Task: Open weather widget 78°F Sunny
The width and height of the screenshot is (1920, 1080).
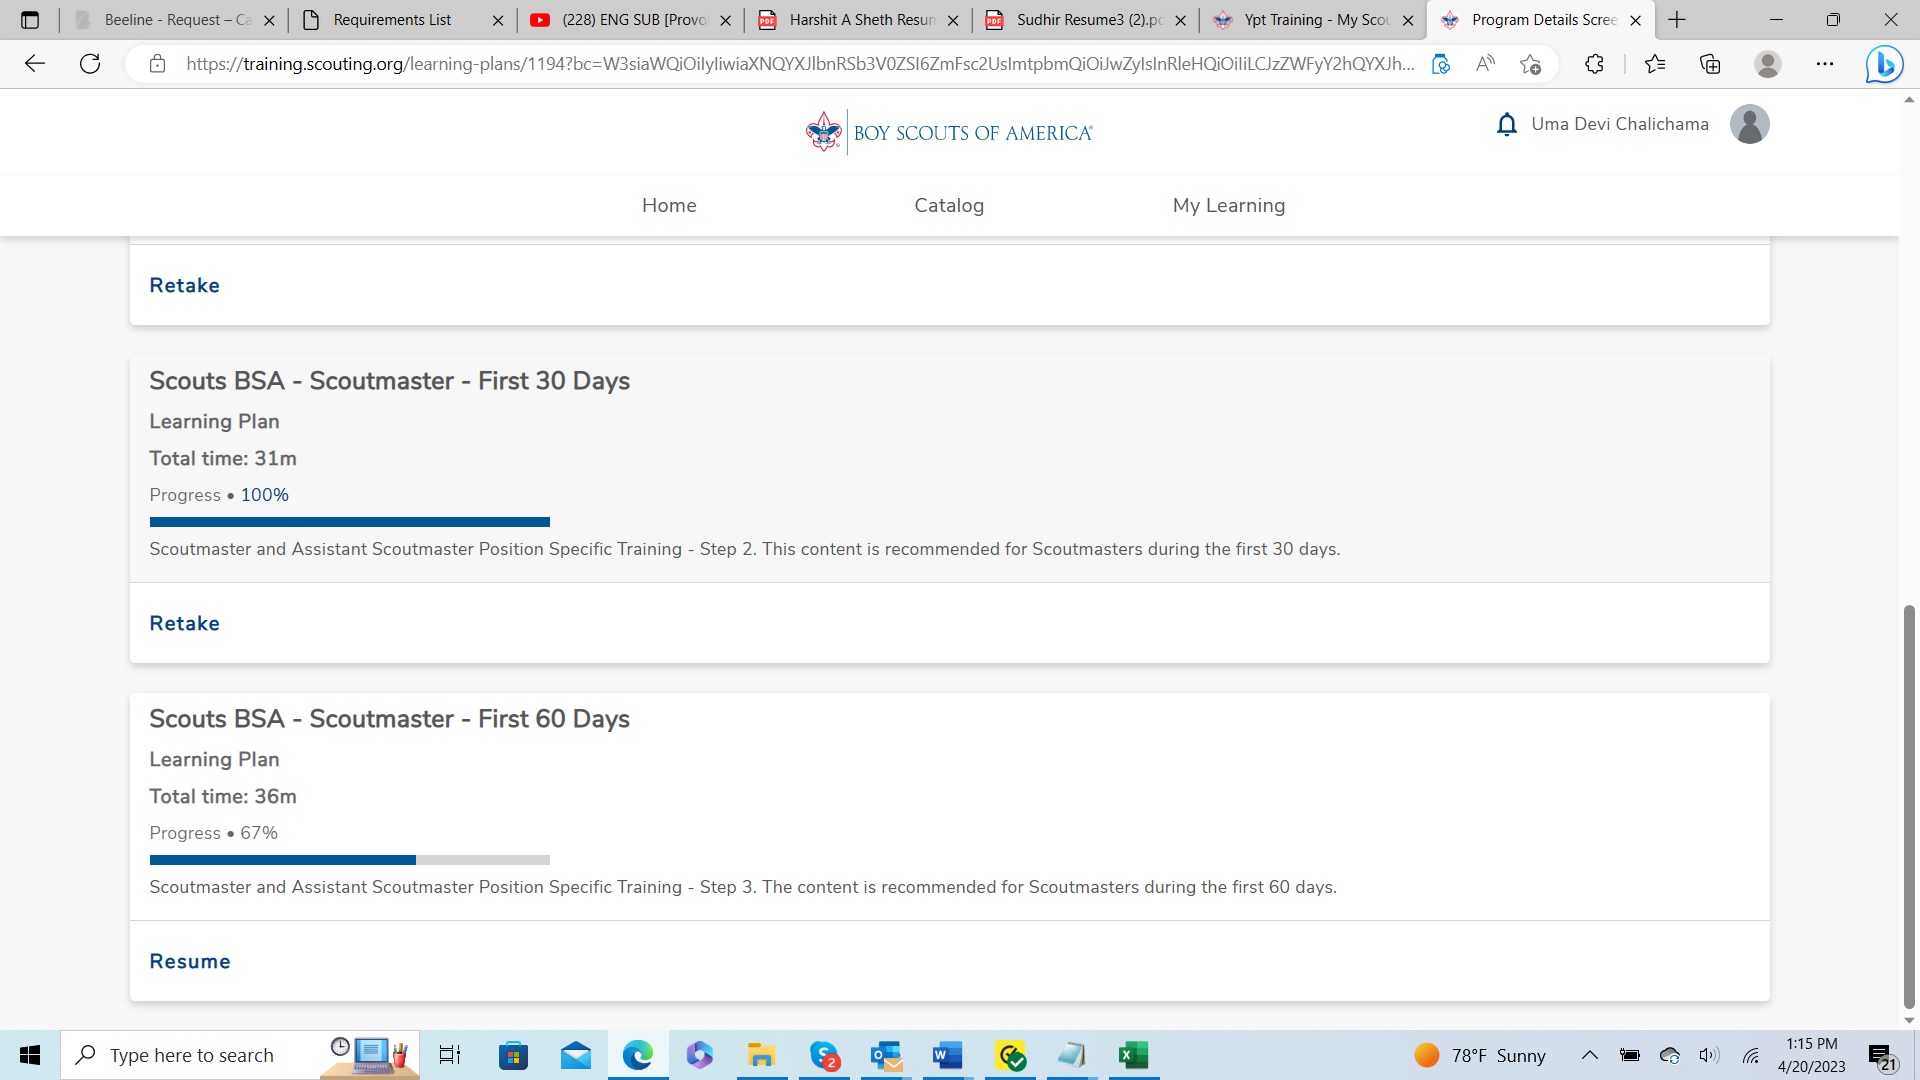Action: click(1480, 1055)
